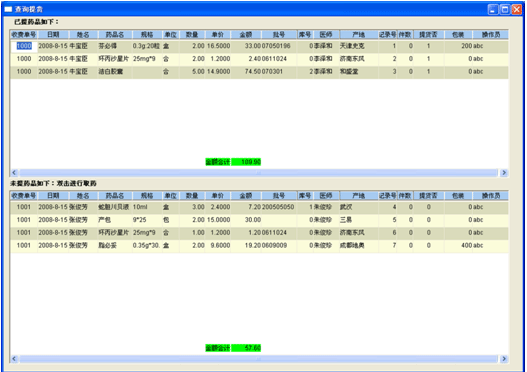Click batch number 070301 cell
Screen dimensions: 527x372
279,72
